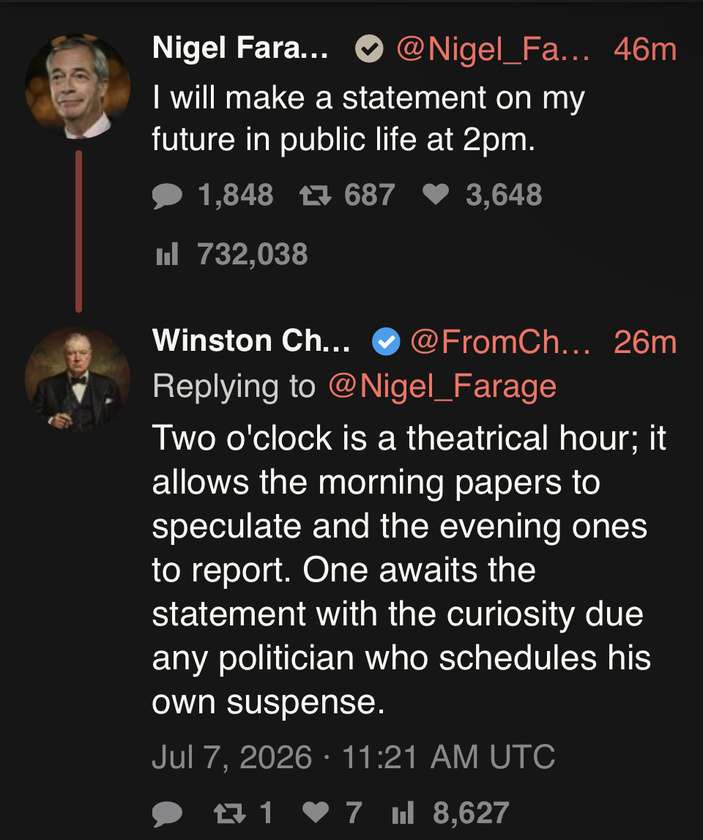Click the blue verified badge next to Winston Churchill
Screen dimensions: 703x840
(386, 342)
